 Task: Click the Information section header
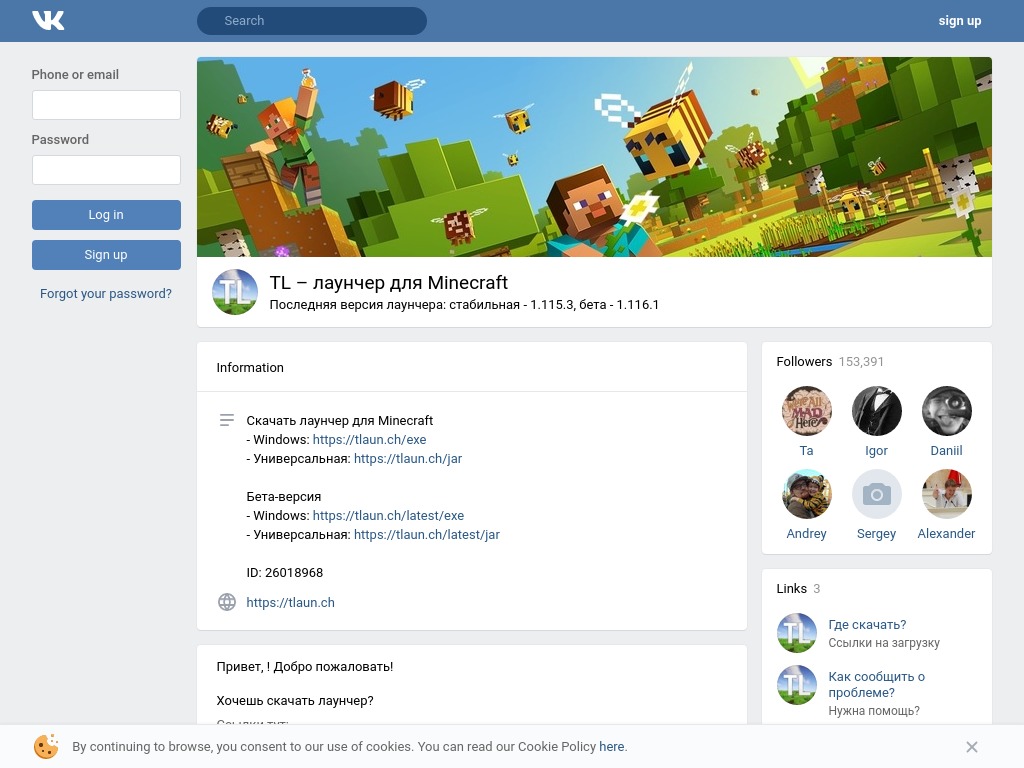(250, 368)
